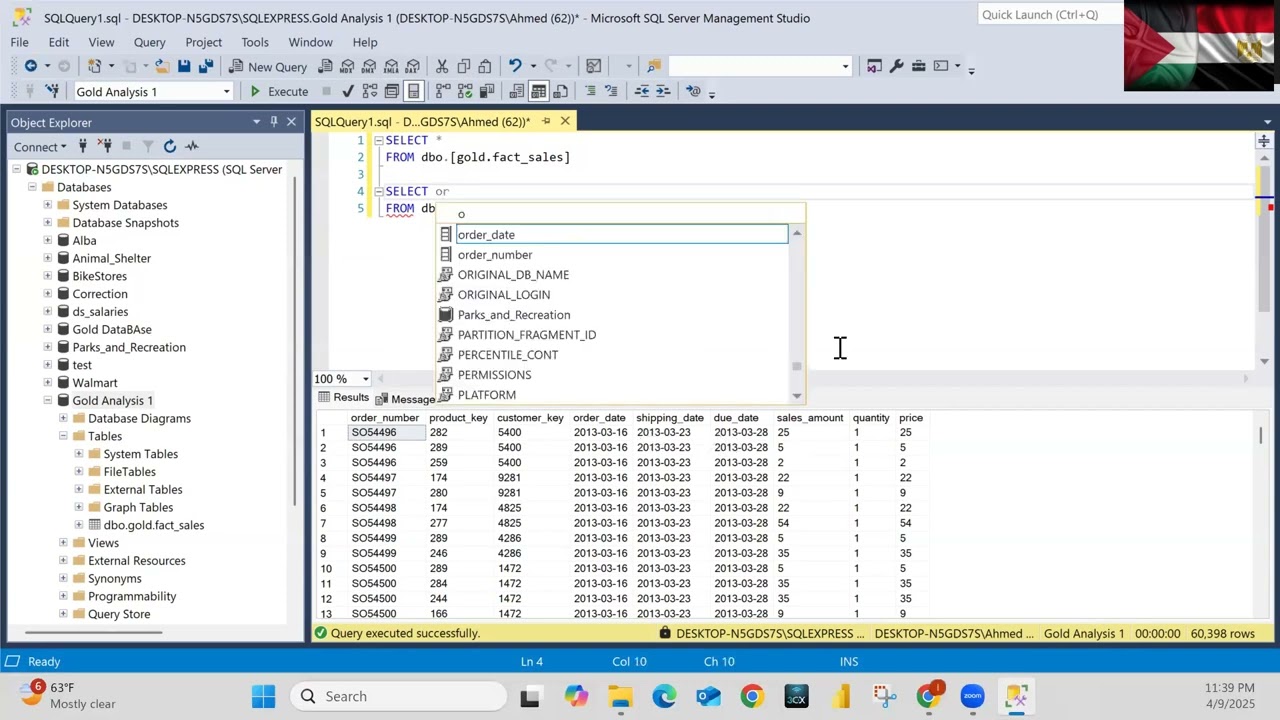Open the Query Options icon
Viewport: 1280px width, 720px height.
[391, 91]
